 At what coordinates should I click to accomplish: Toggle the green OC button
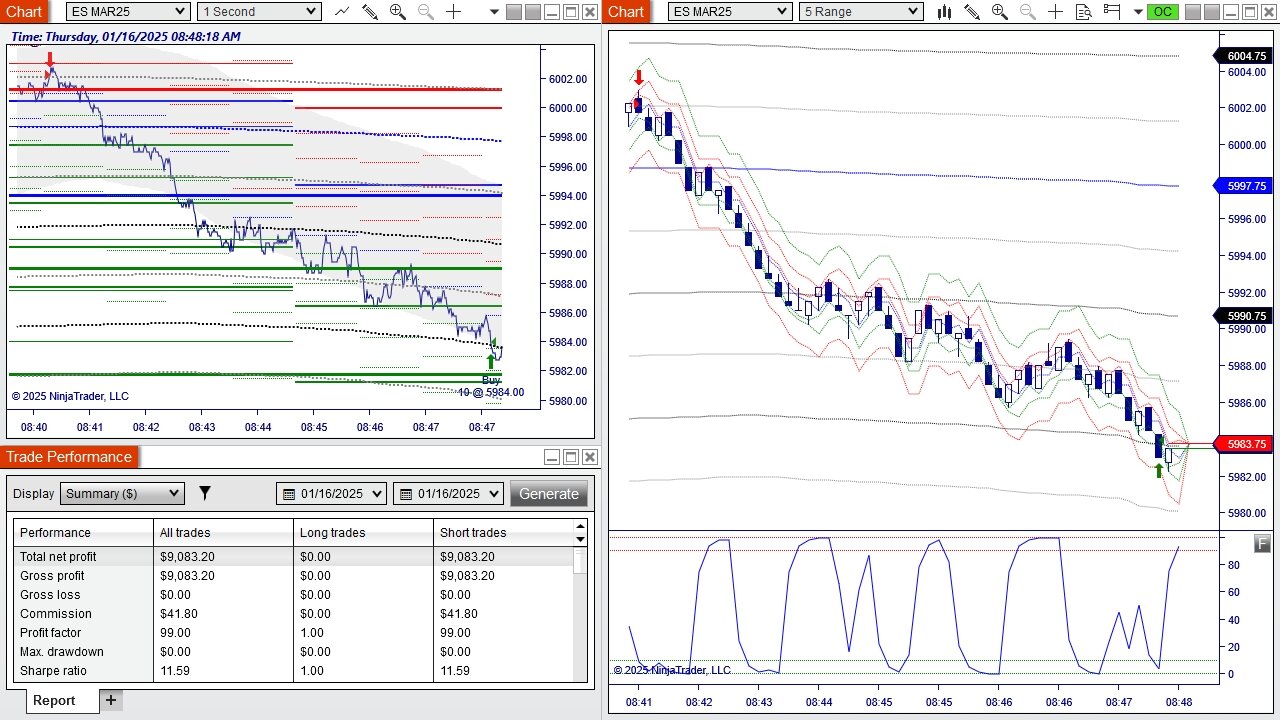pyautogui.click(x=1162, y=12)
